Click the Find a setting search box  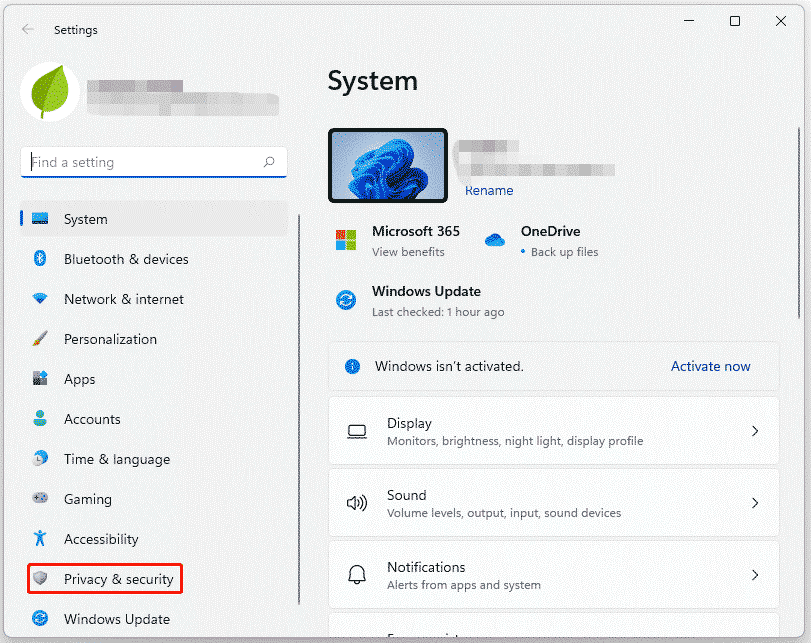tap(145, 162)
